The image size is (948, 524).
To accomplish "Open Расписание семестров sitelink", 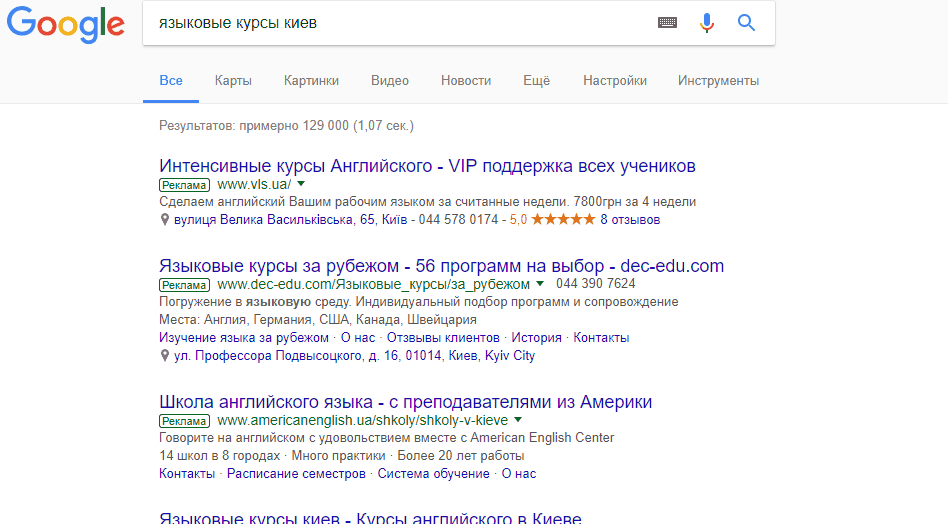I will tap(296, 473).
